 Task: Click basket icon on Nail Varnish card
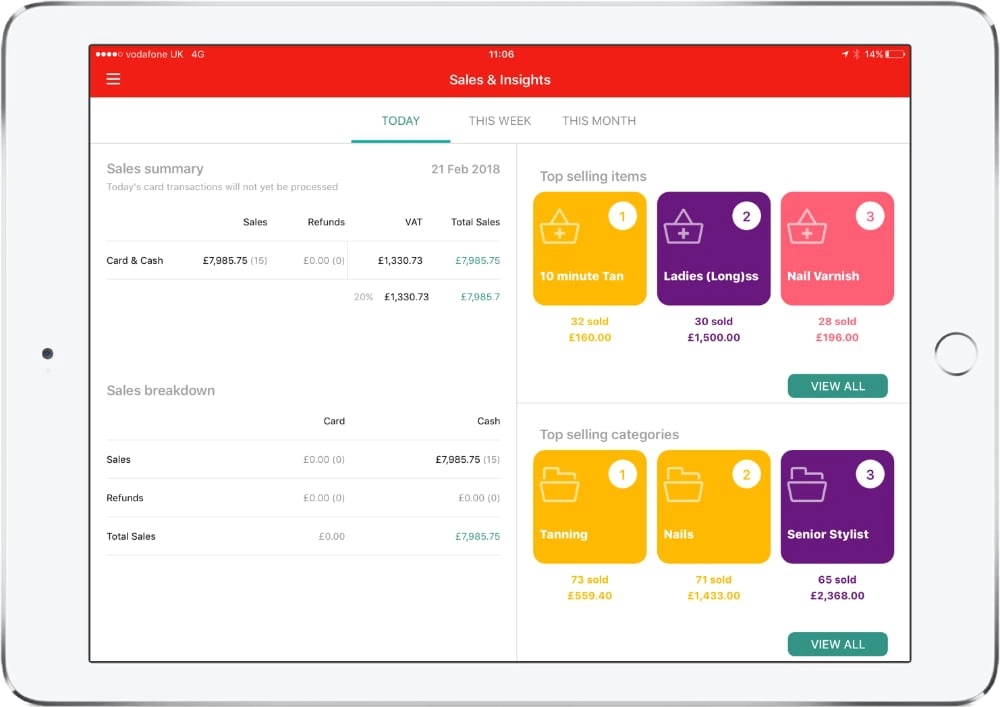[x=807, y=227]
